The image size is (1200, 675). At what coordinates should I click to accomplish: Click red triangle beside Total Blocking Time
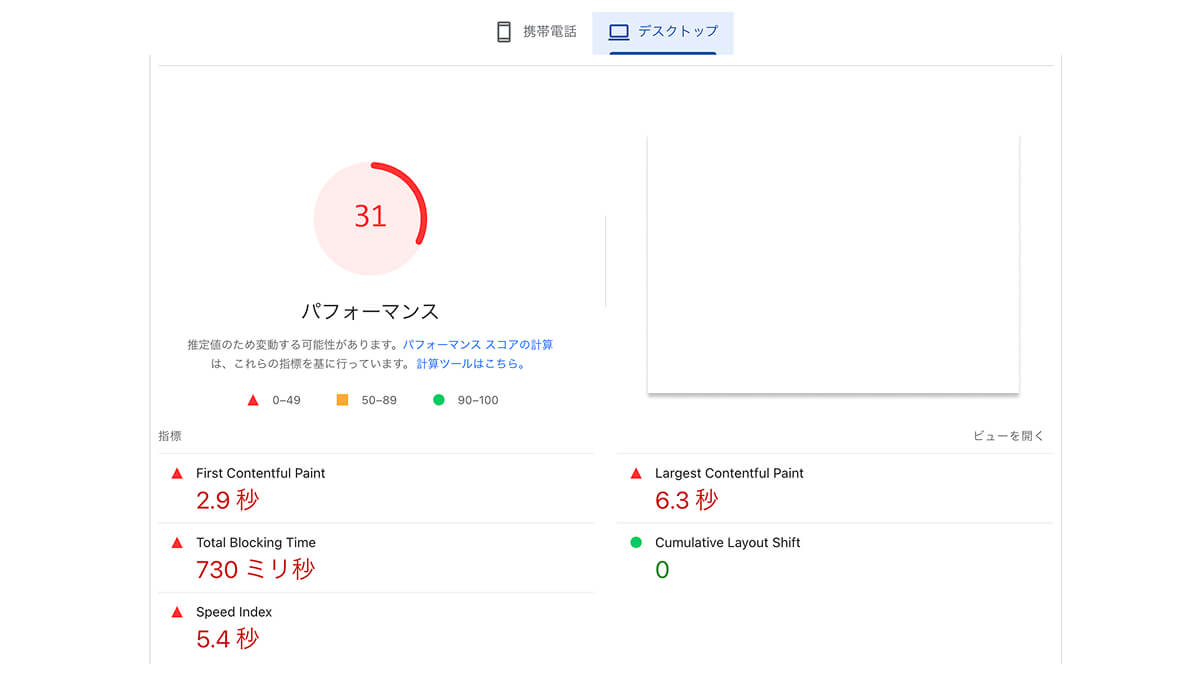(177, 542)
